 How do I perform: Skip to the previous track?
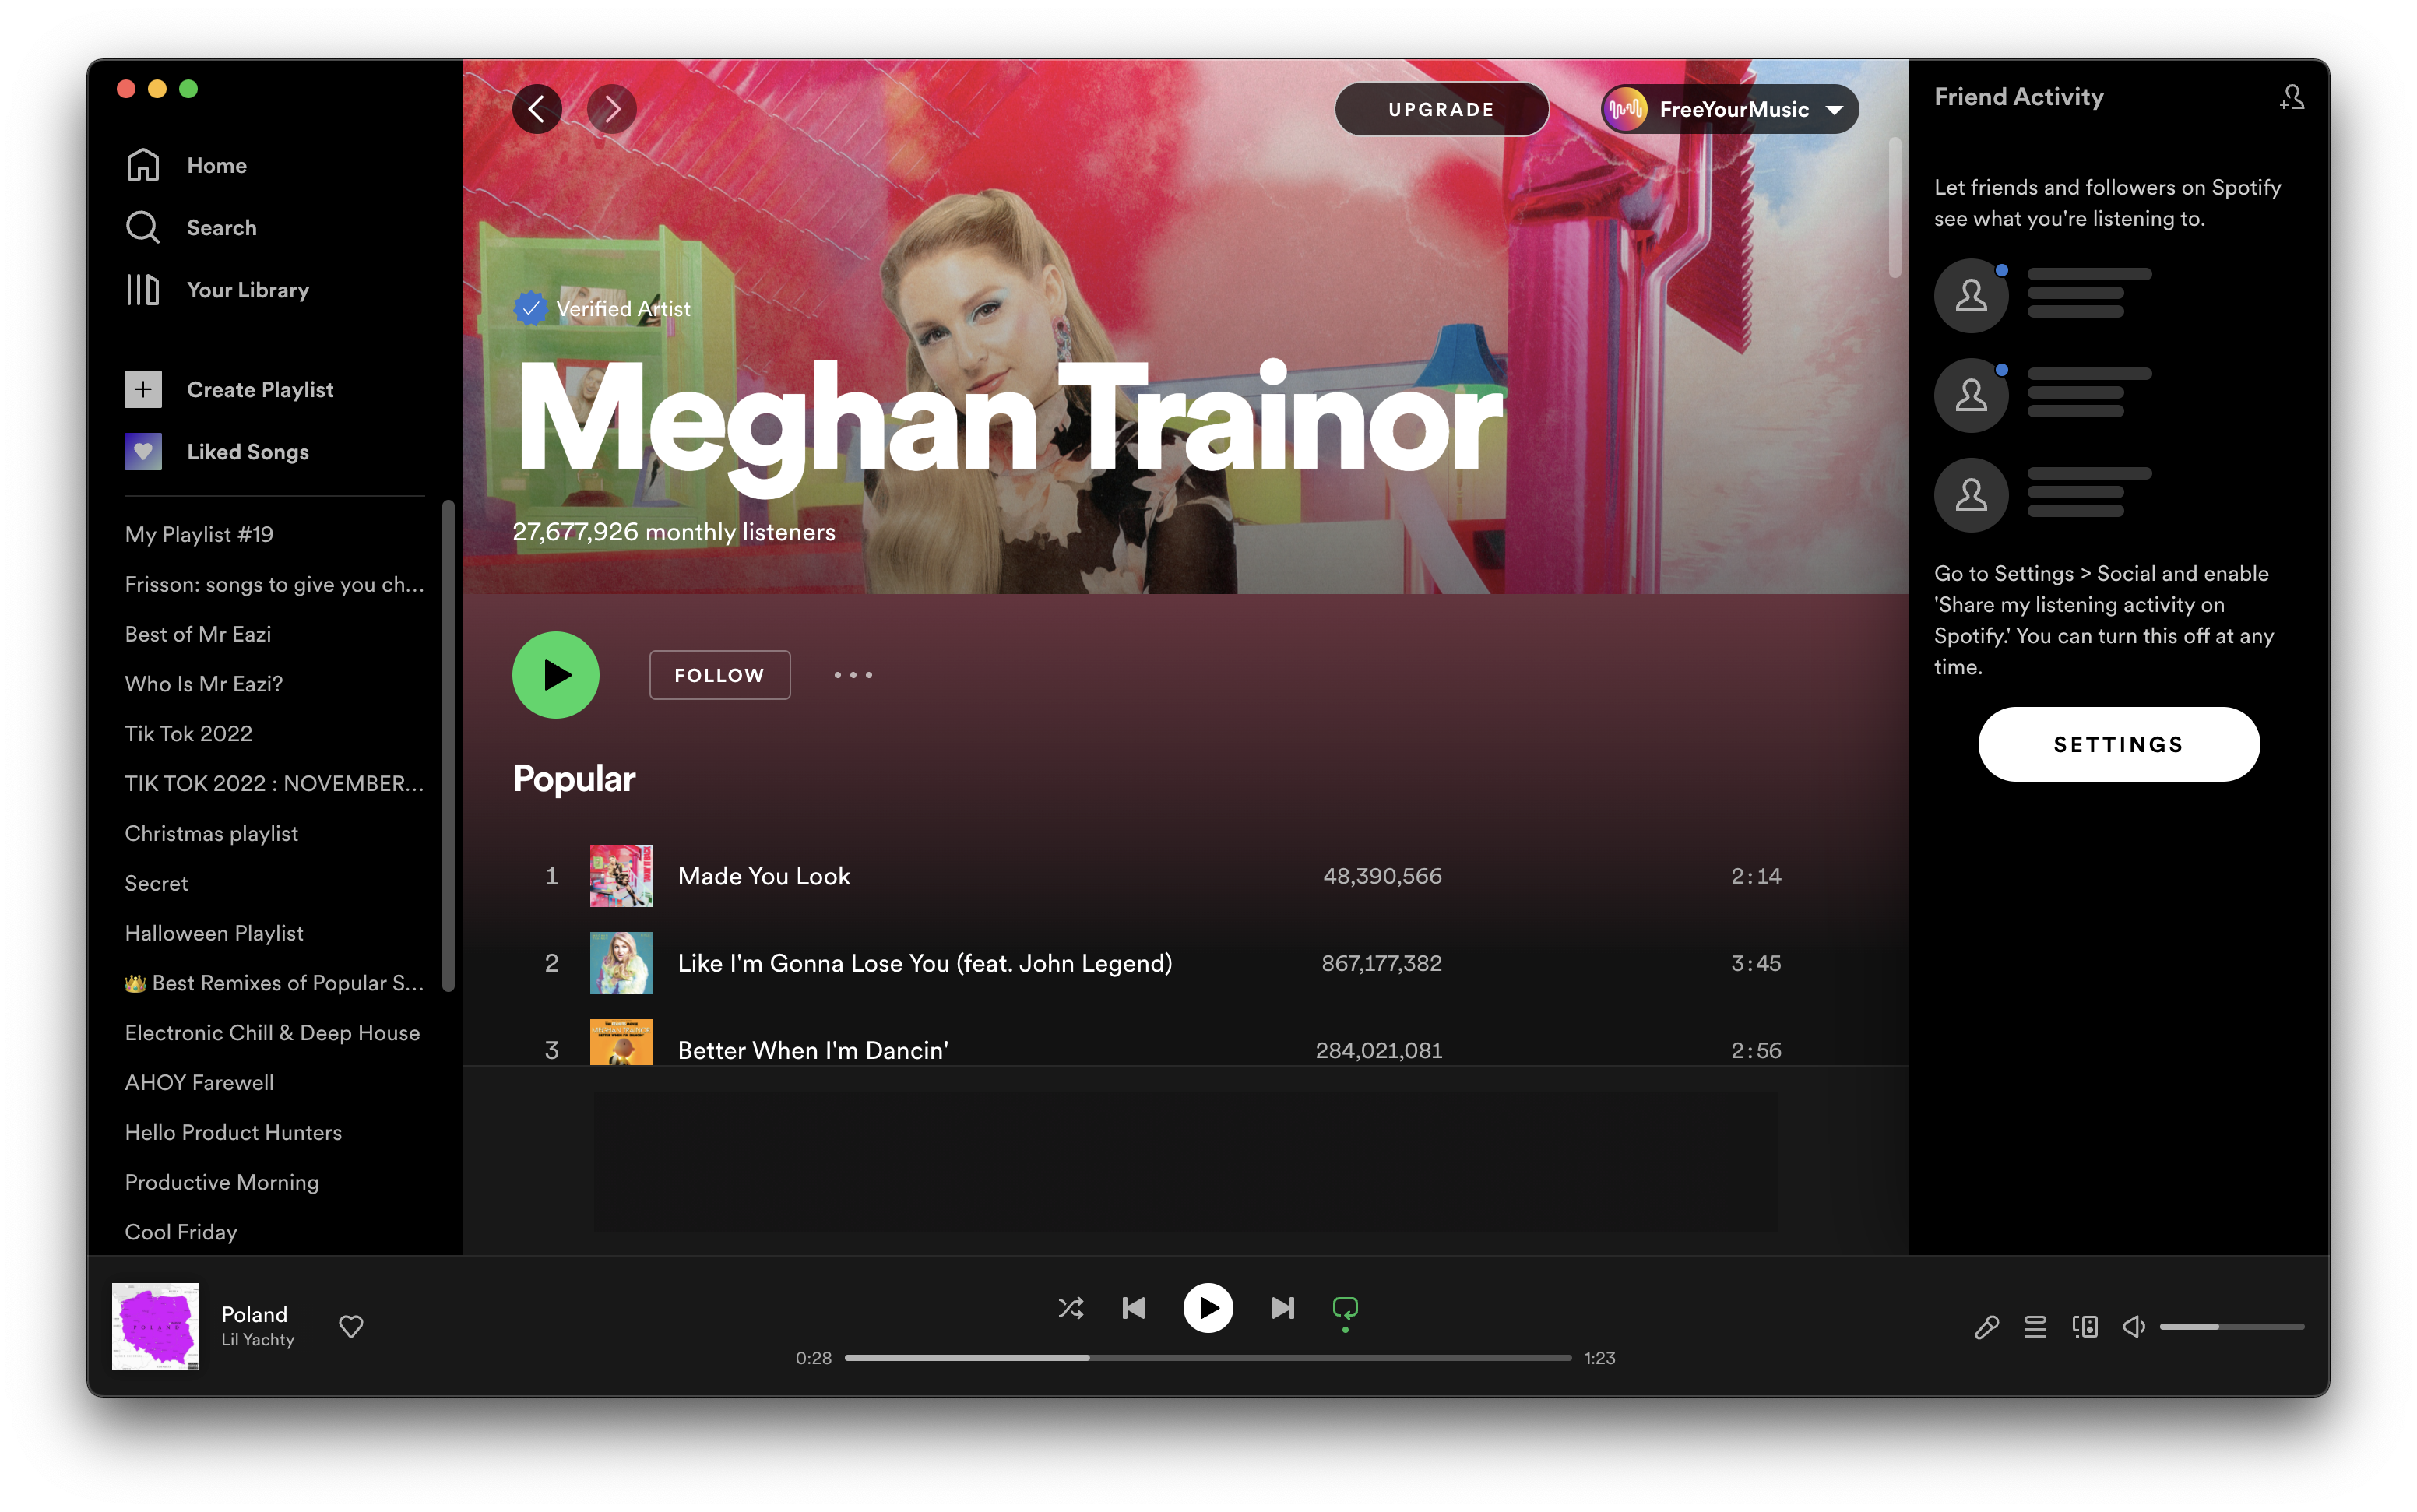[1134, 1308]
